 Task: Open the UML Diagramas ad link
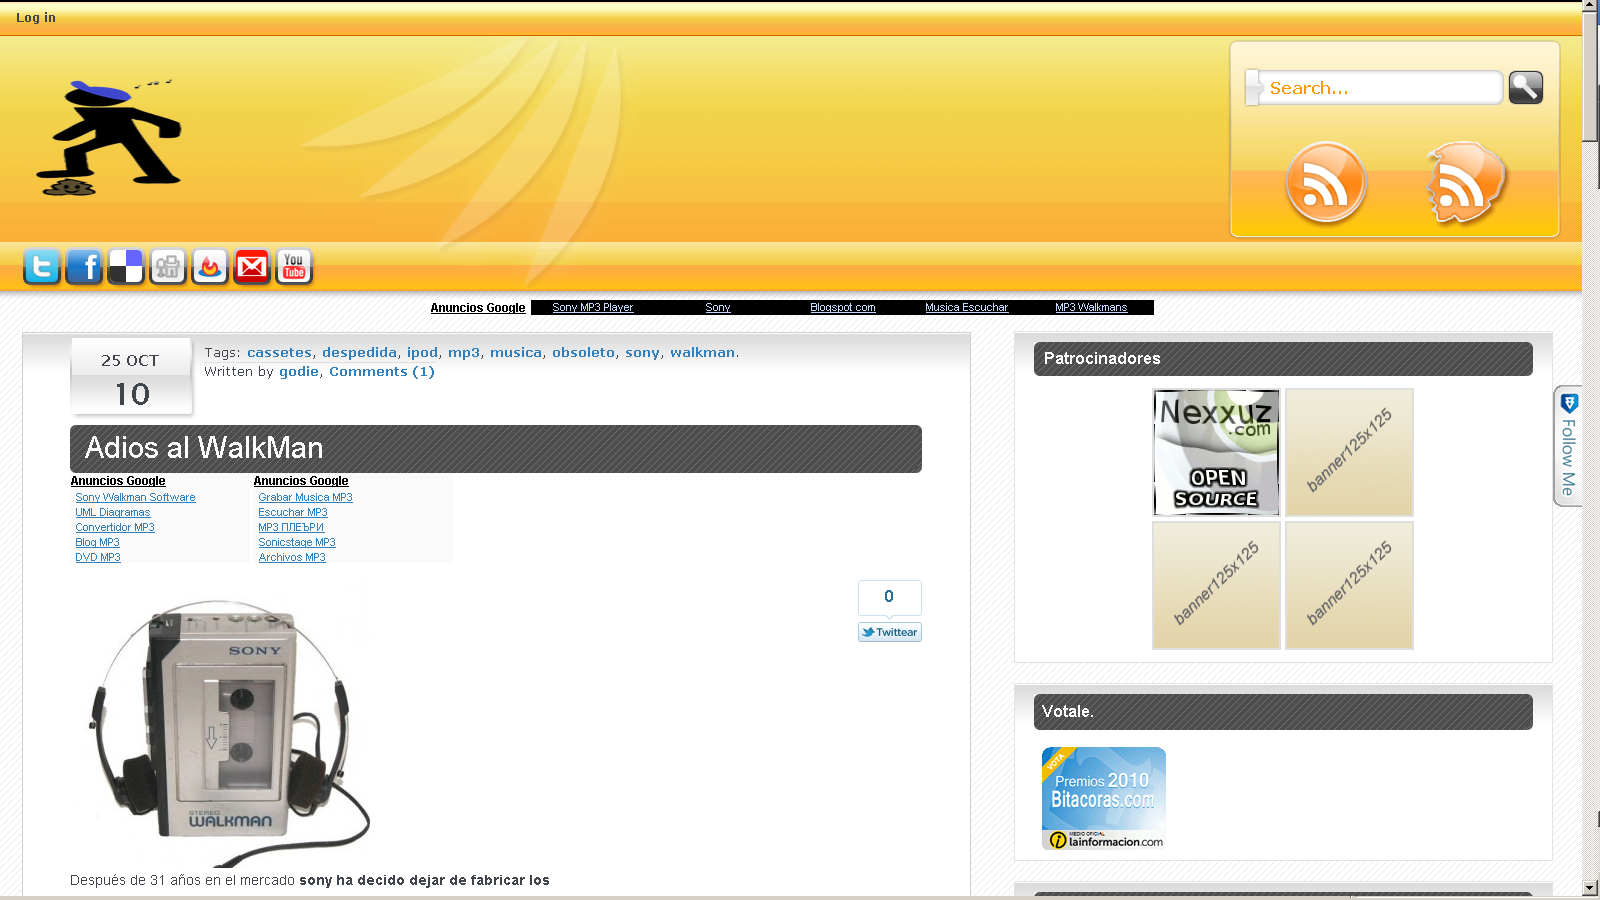(x=113, y=512)
